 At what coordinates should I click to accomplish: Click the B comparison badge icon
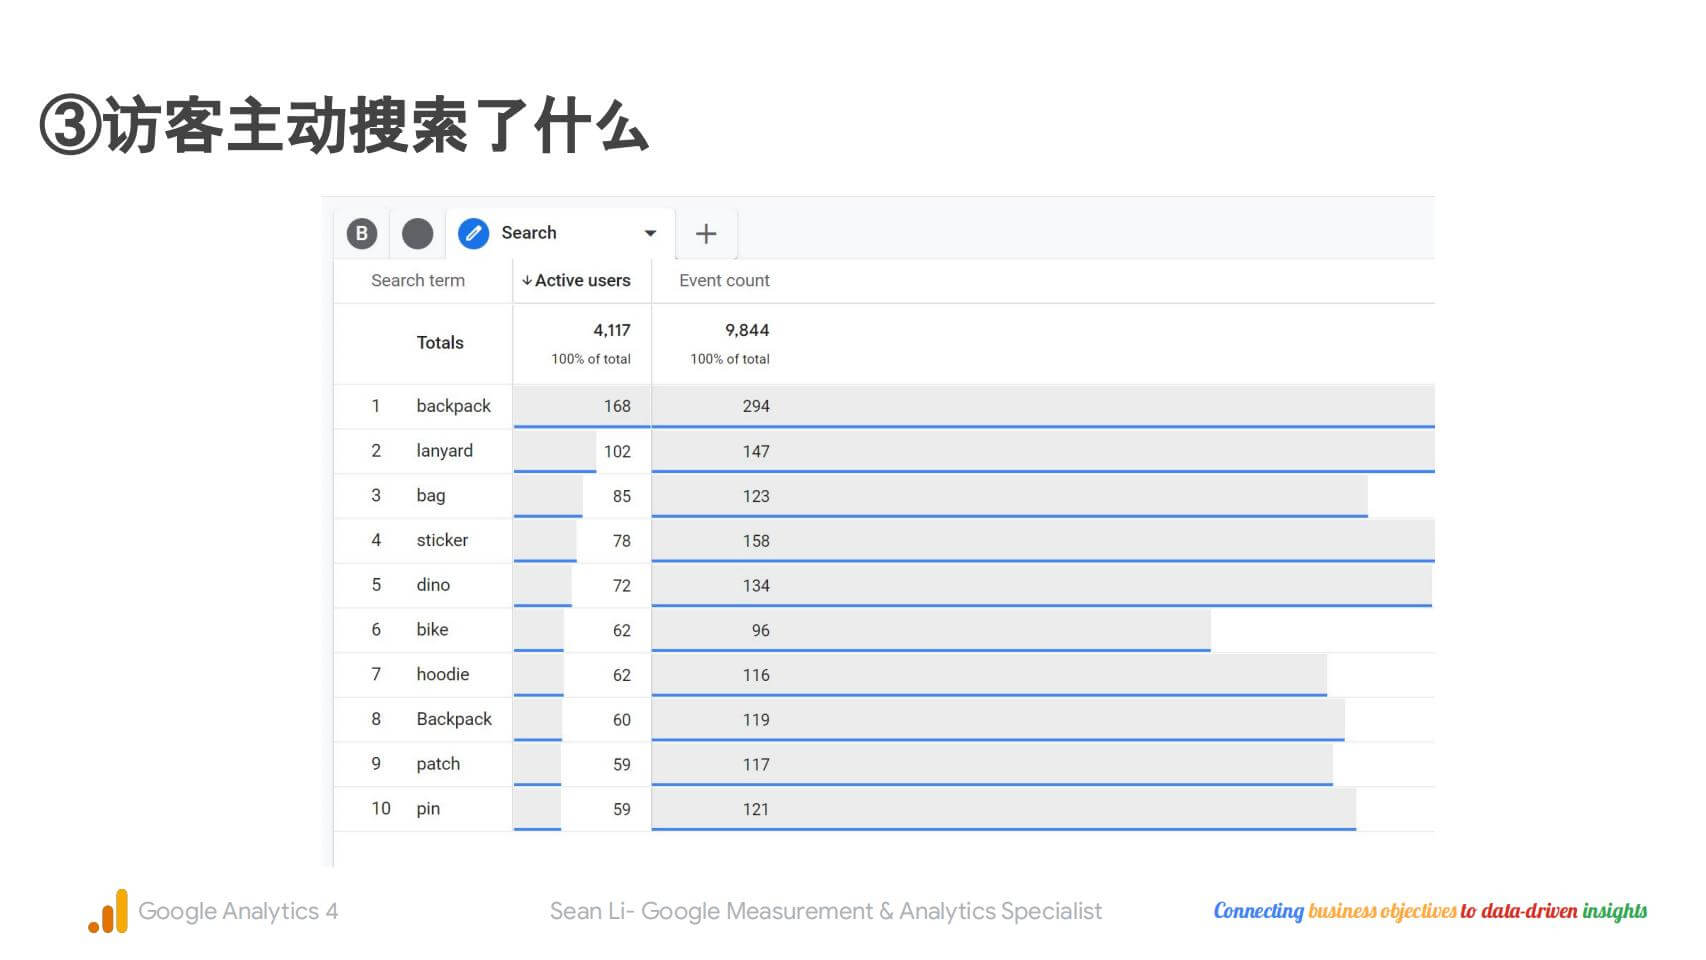click(362, 233)
